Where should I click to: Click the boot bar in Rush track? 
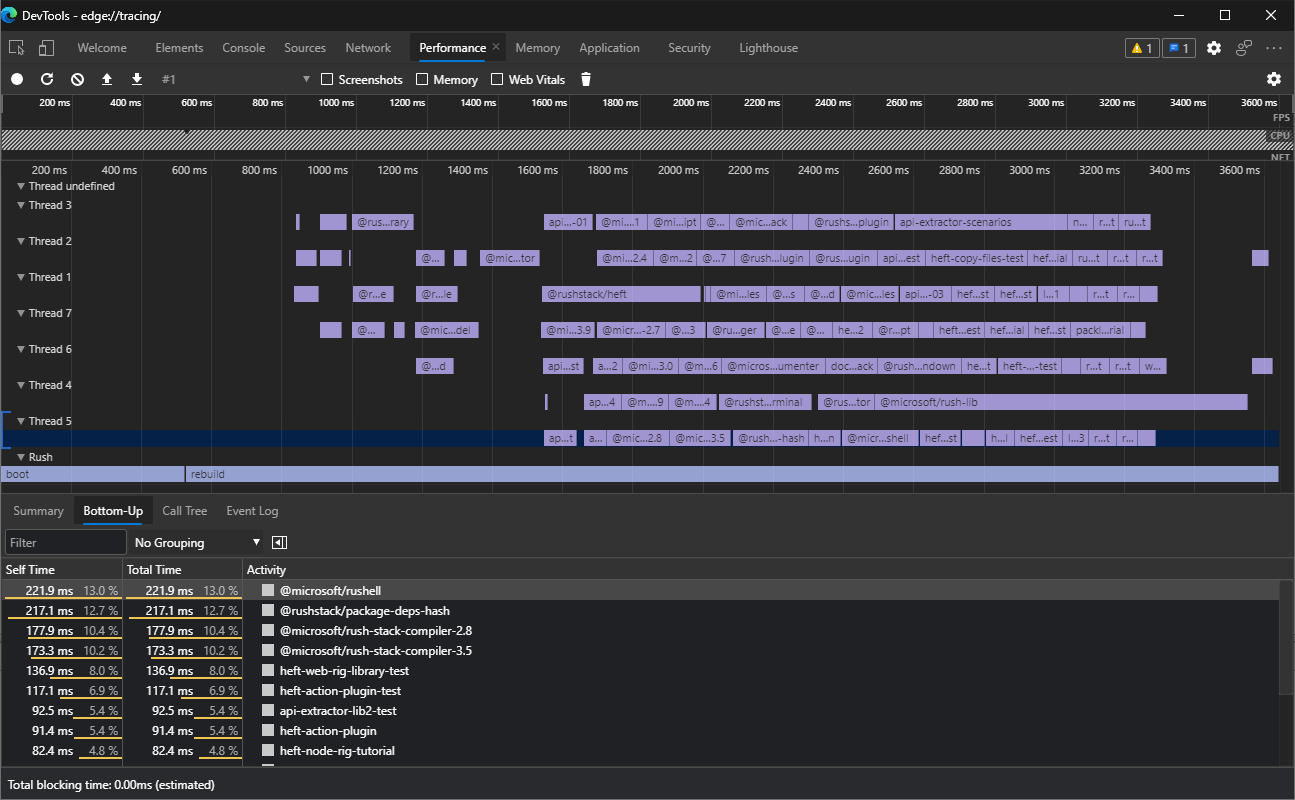pos(92,474)
